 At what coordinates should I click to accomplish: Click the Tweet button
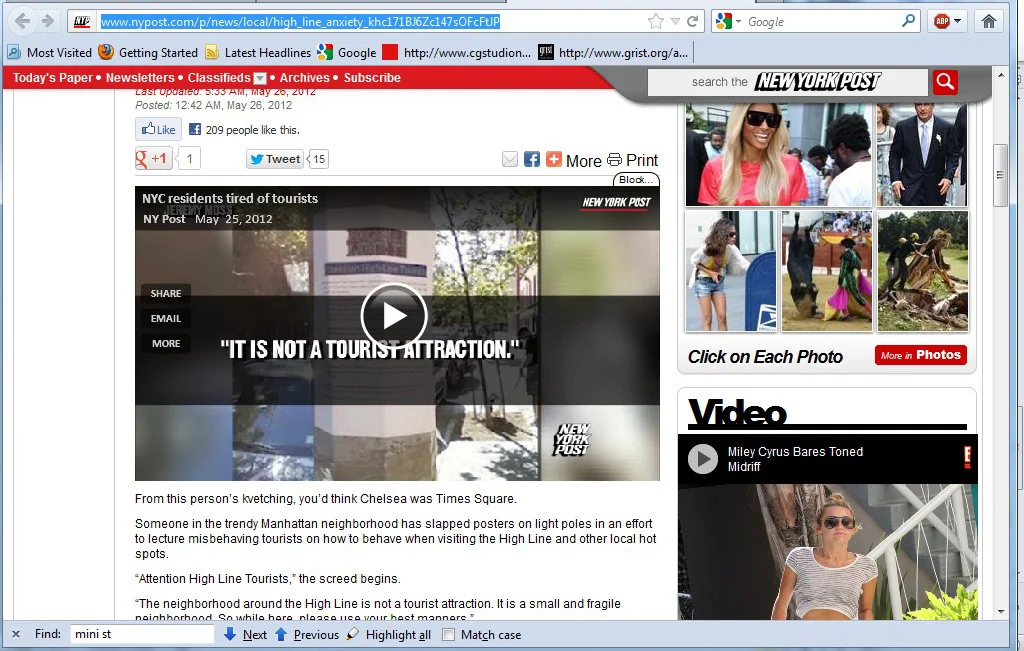click(x=275, y=159)
